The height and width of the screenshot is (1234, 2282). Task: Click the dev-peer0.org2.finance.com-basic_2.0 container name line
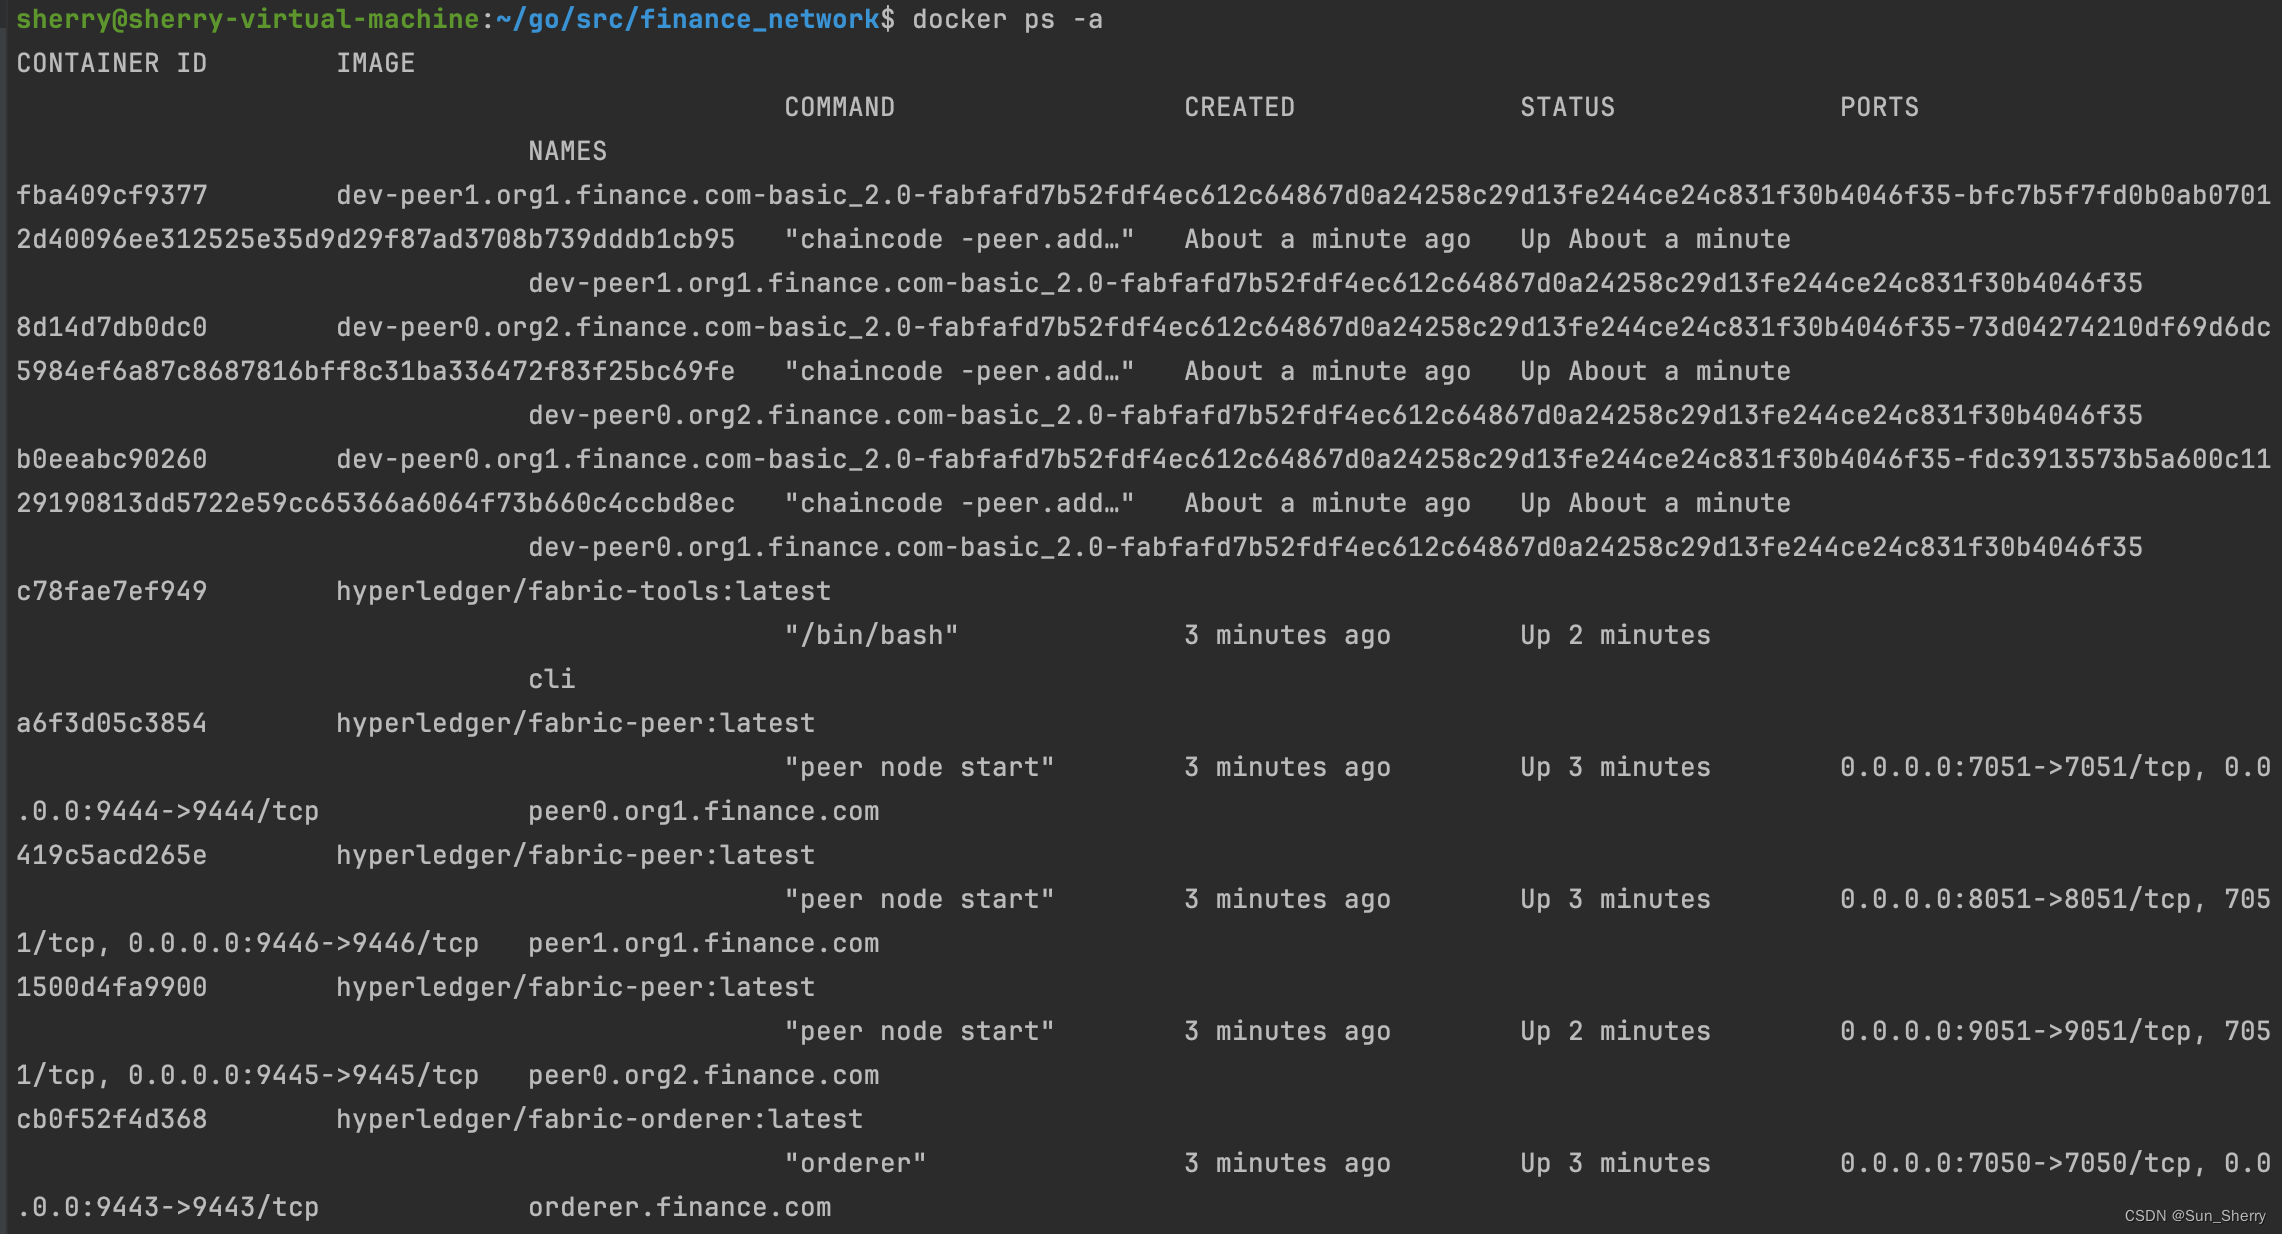[1336, 416]
